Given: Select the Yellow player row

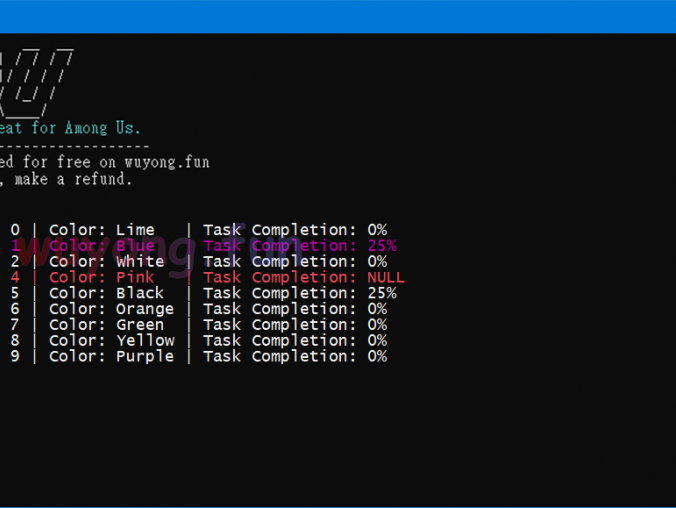Looking at the screenshot, I should (x=198, y=341).
